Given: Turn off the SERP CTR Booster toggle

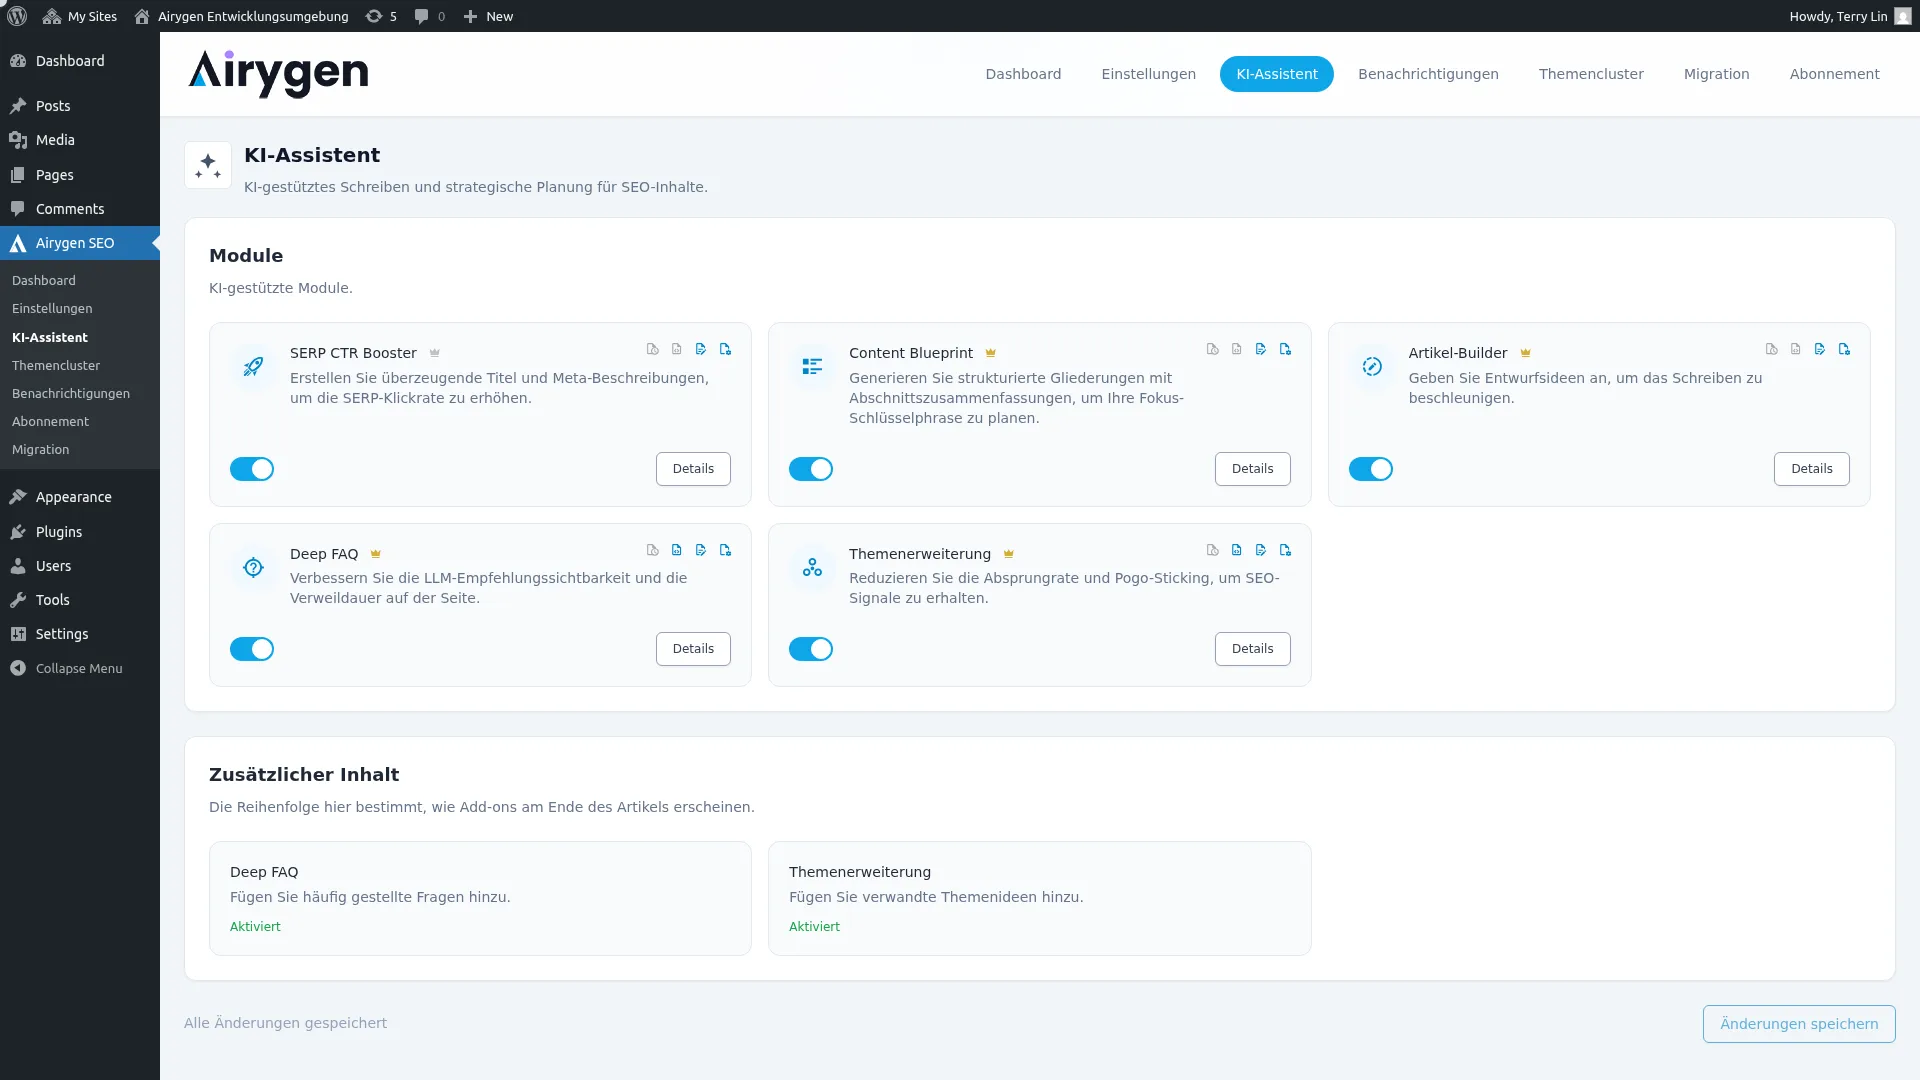Looking at the screenshot, I should (252, 469).
